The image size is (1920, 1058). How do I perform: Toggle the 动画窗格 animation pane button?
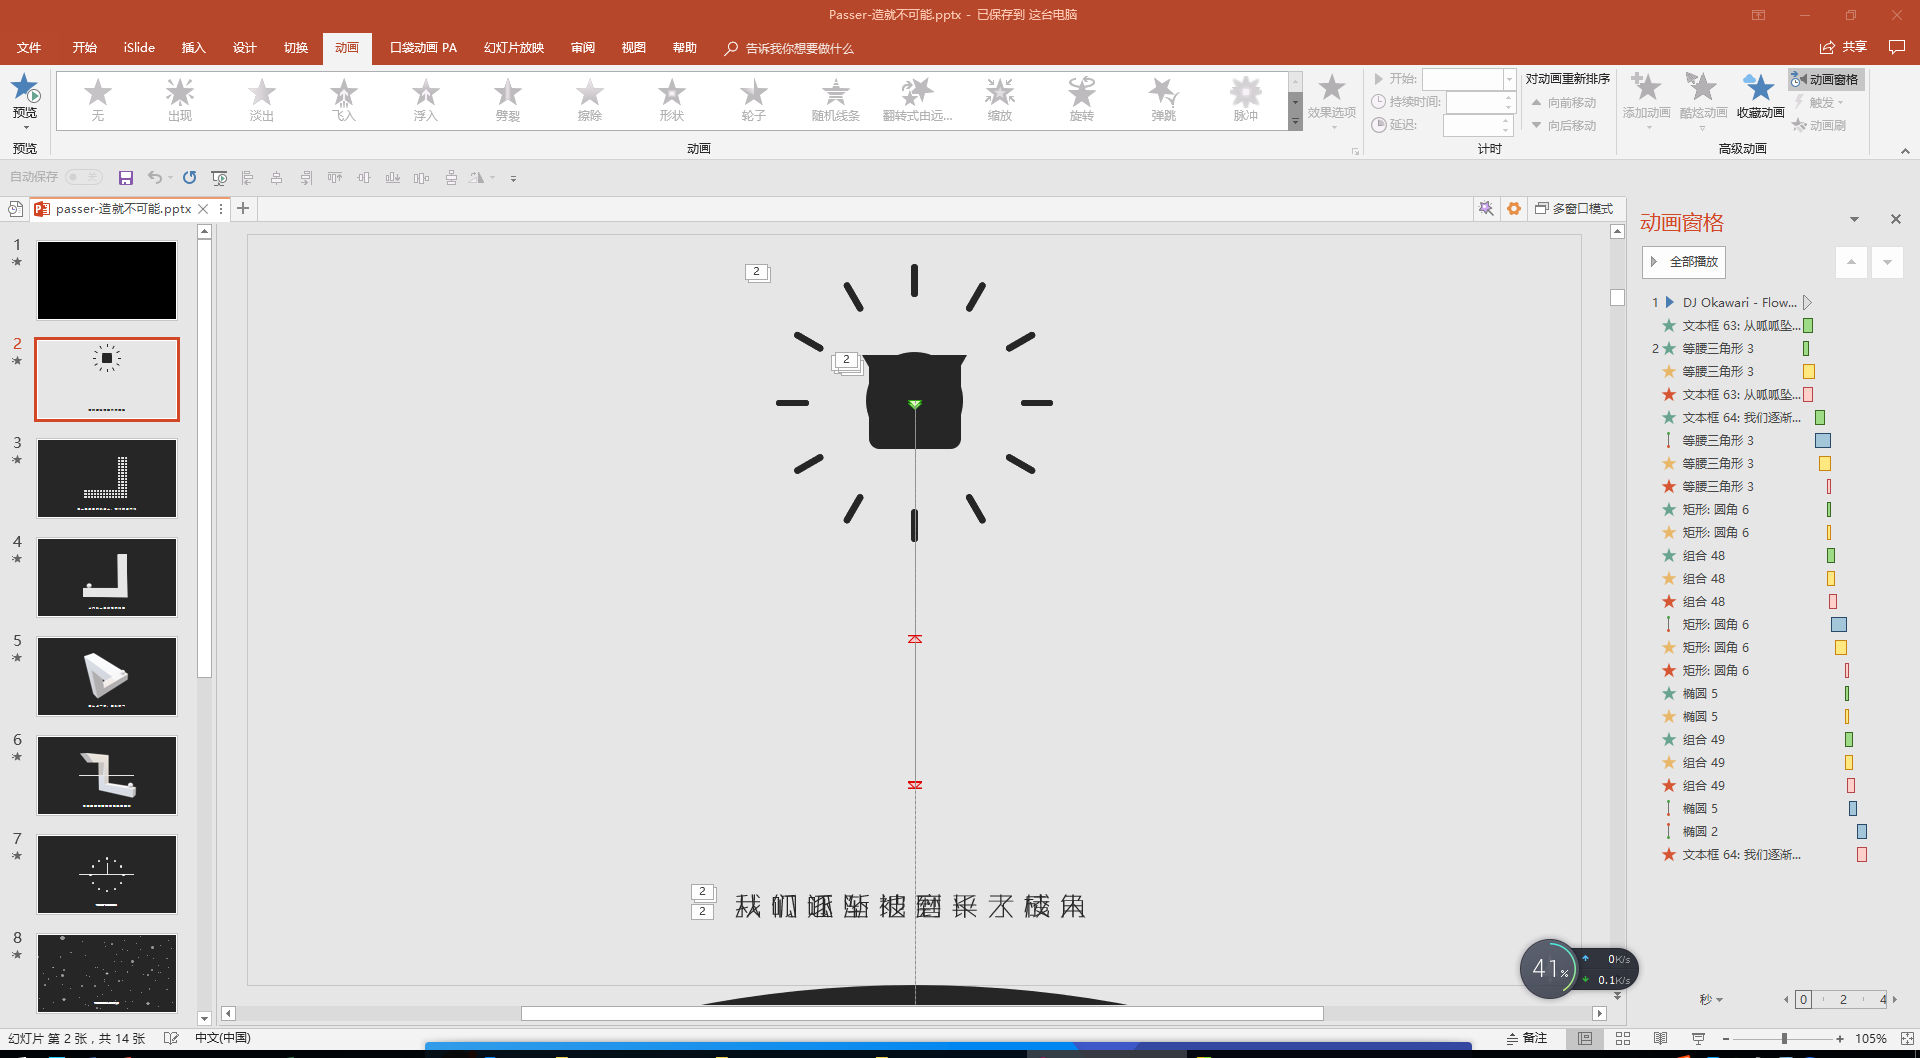pyautogui.click(x=1826, y=79)
